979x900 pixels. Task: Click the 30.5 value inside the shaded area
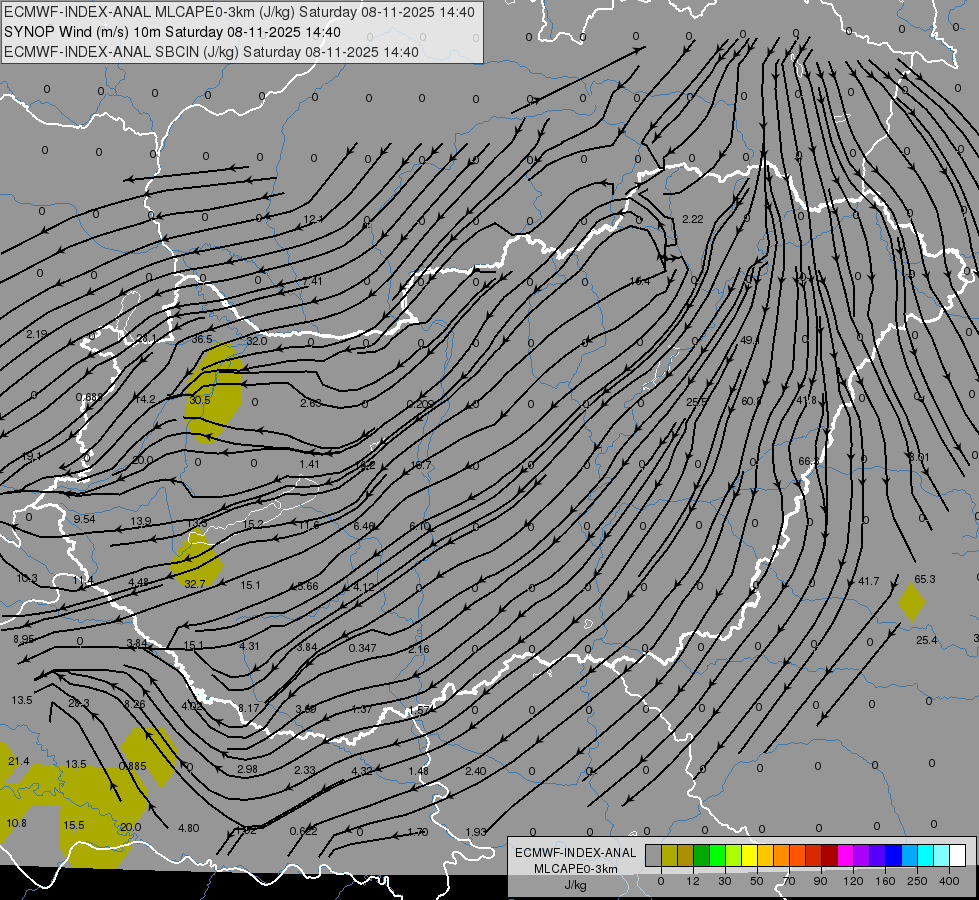[x=200, y=400]
